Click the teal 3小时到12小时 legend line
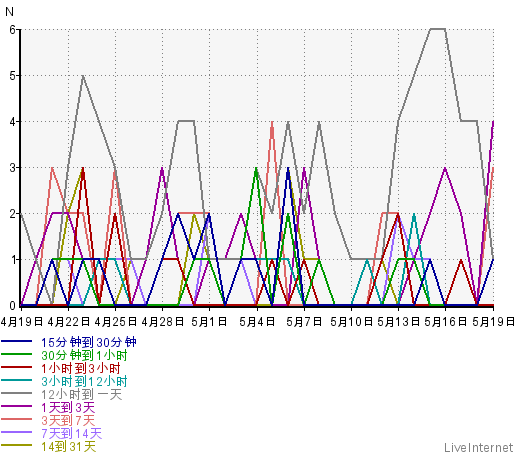Screen dimensions: 520x457 coord(16,380)
